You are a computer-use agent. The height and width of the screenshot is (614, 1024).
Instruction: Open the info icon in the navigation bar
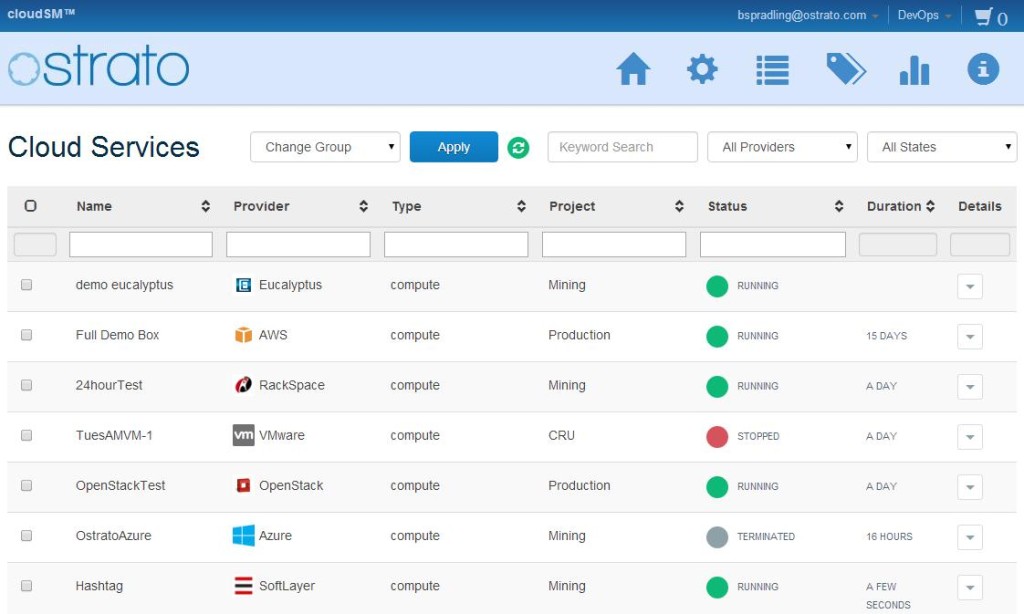coord(983,69)
